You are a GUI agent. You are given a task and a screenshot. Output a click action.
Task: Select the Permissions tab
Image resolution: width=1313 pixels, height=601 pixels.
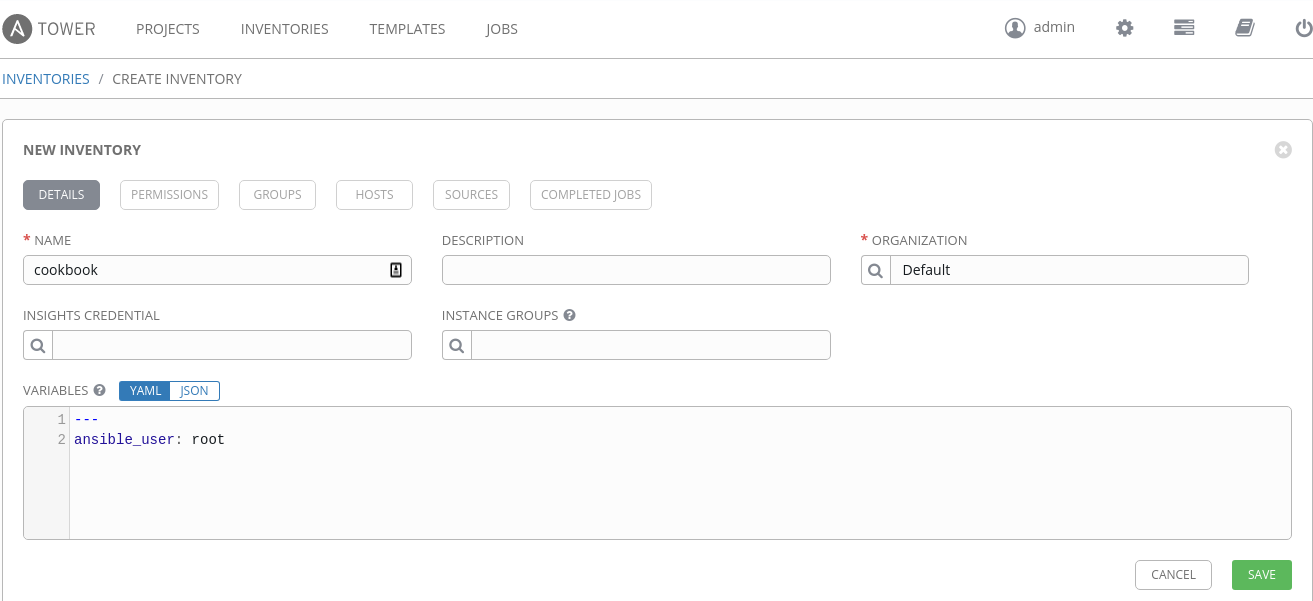click(x=169, y=195)
